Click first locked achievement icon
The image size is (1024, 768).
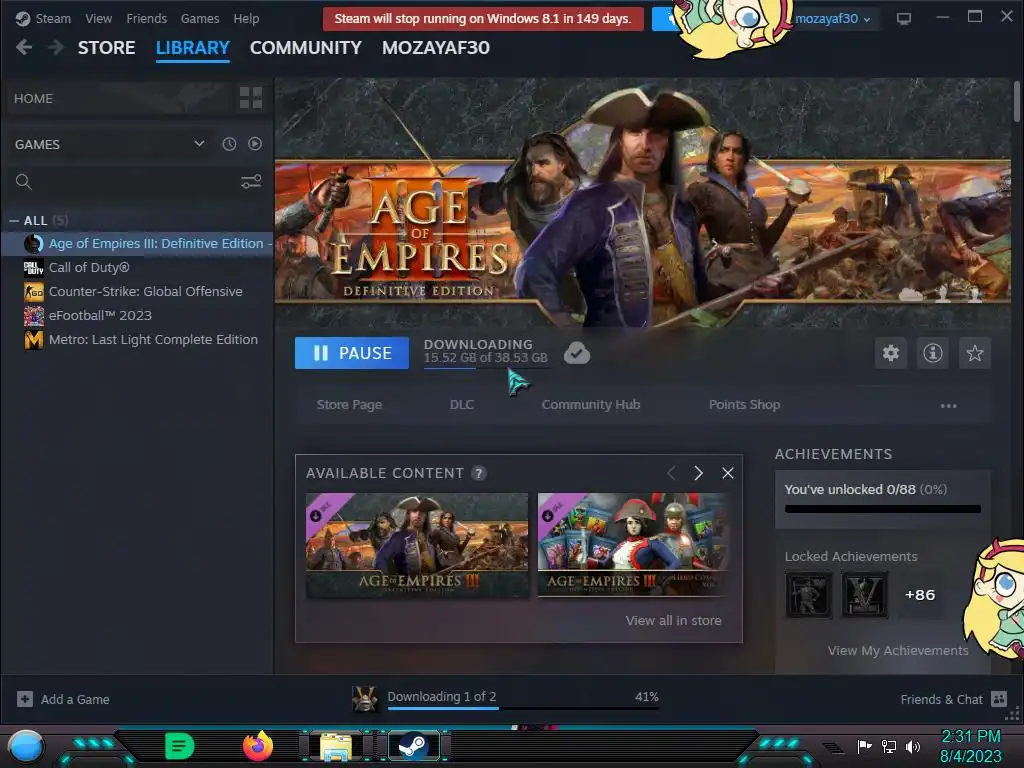point(808,594)
